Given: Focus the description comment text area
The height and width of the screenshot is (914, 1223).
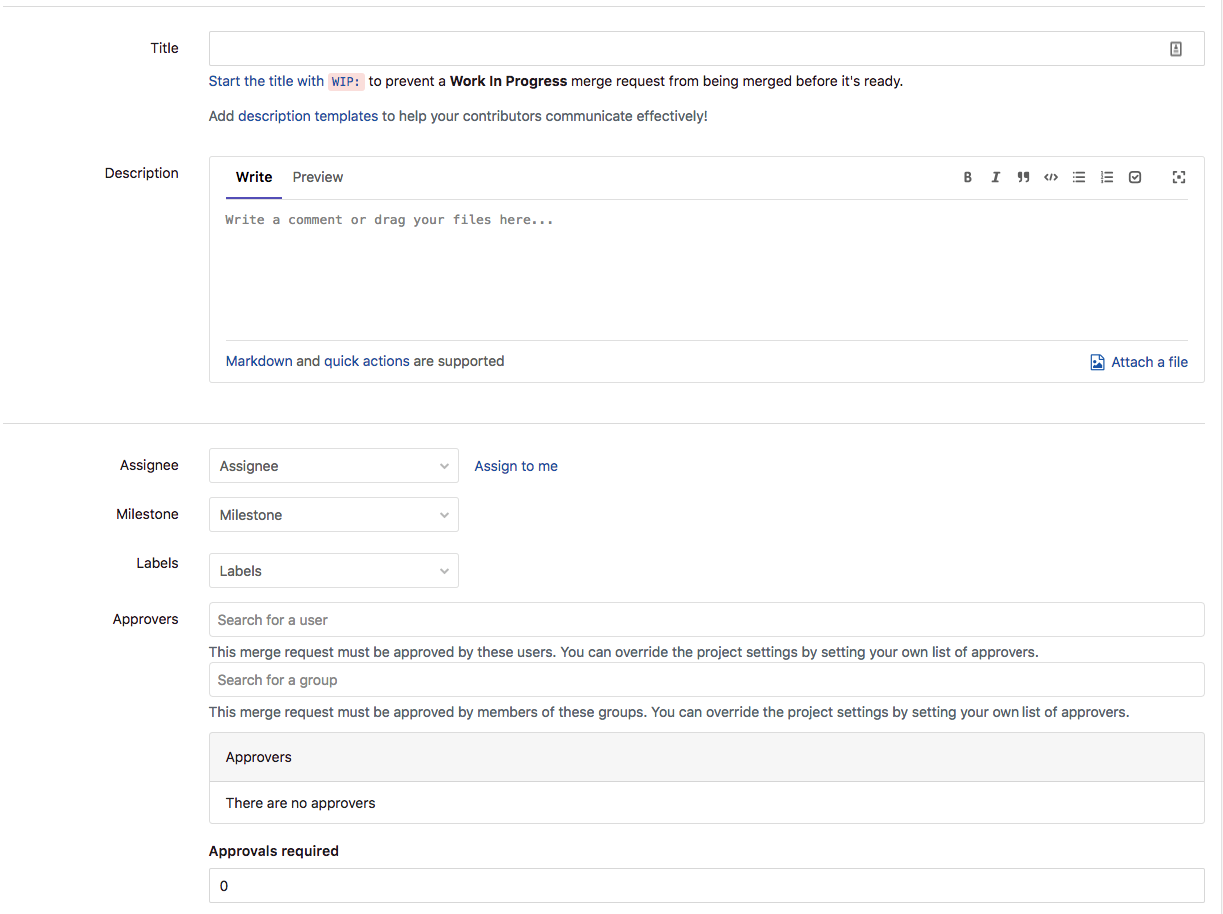Looking at the screenshot, I should click(x=706, y=270).
